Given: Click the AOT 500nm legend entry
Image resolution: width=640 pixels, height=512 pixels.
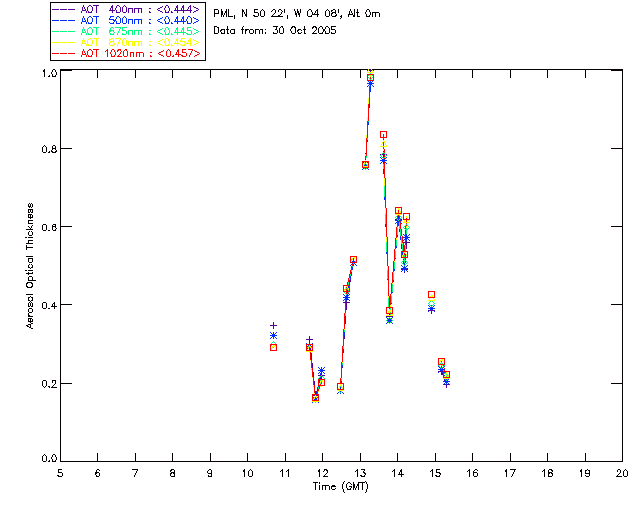Looking at the screenshot, I should tap(127, 20).
